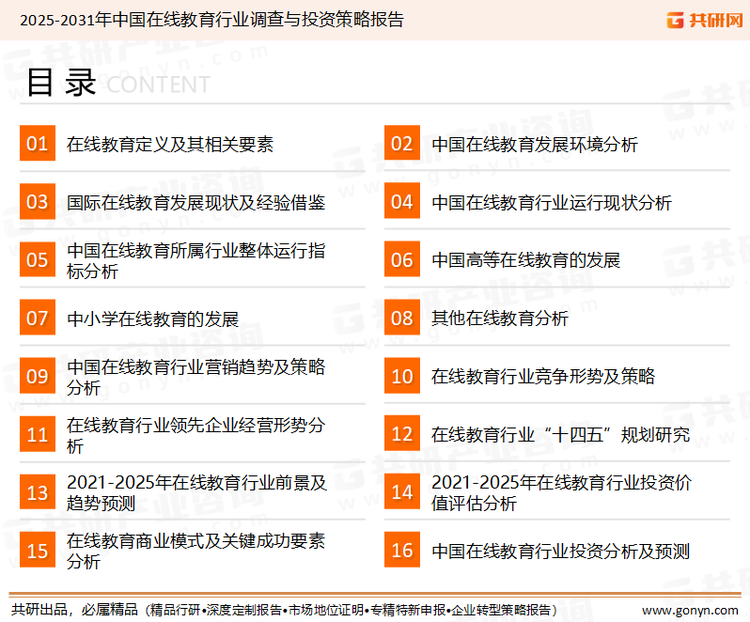Viewport: 750px width, 622px height.
Task: Click the orange 09 number box
Action: pos(37,376)
